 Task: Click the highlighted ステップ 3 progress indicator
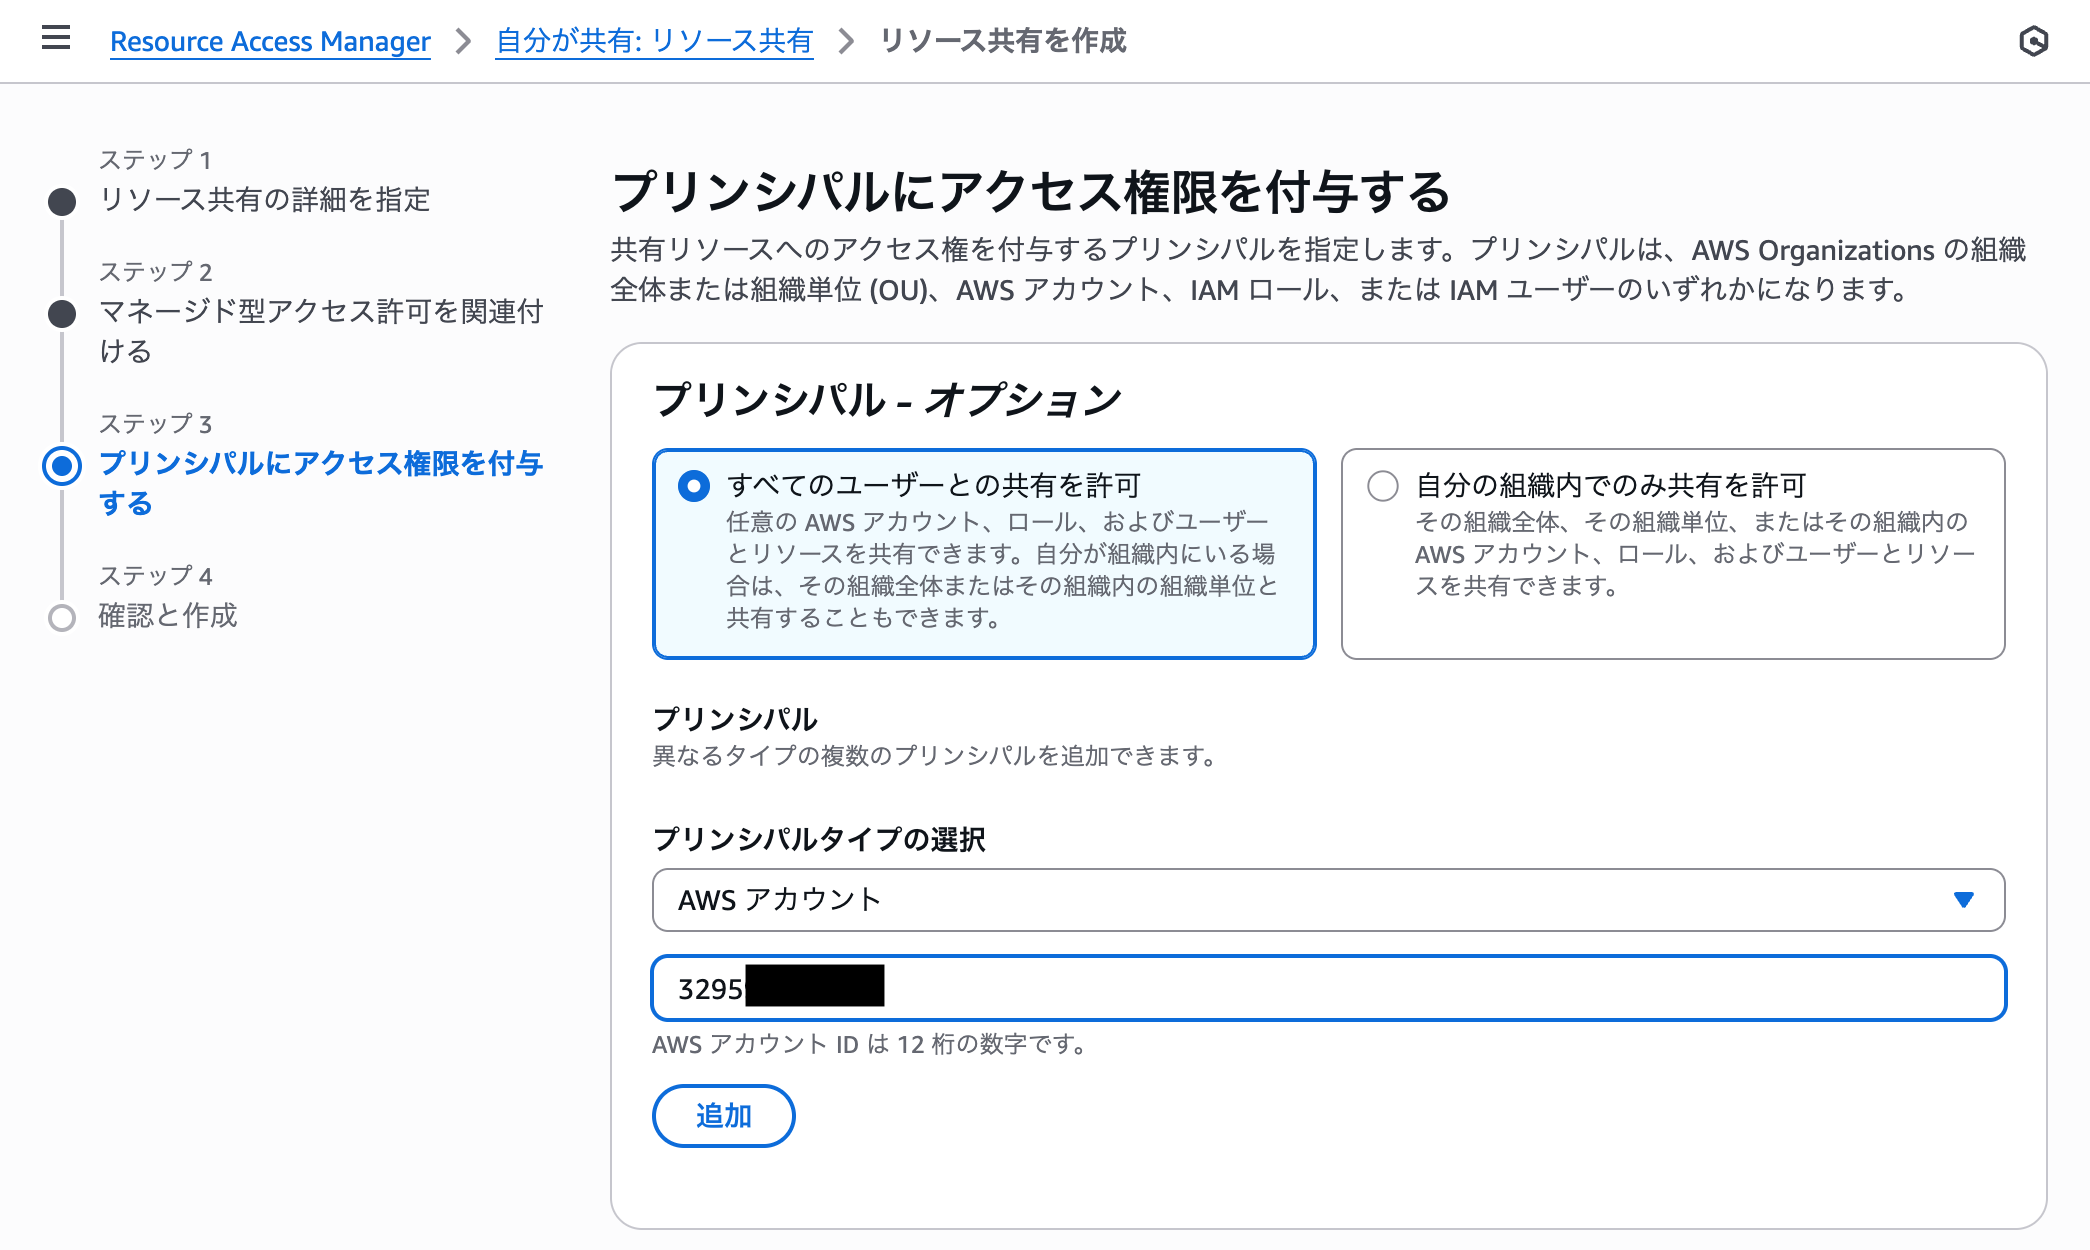(x=62, y=465)
